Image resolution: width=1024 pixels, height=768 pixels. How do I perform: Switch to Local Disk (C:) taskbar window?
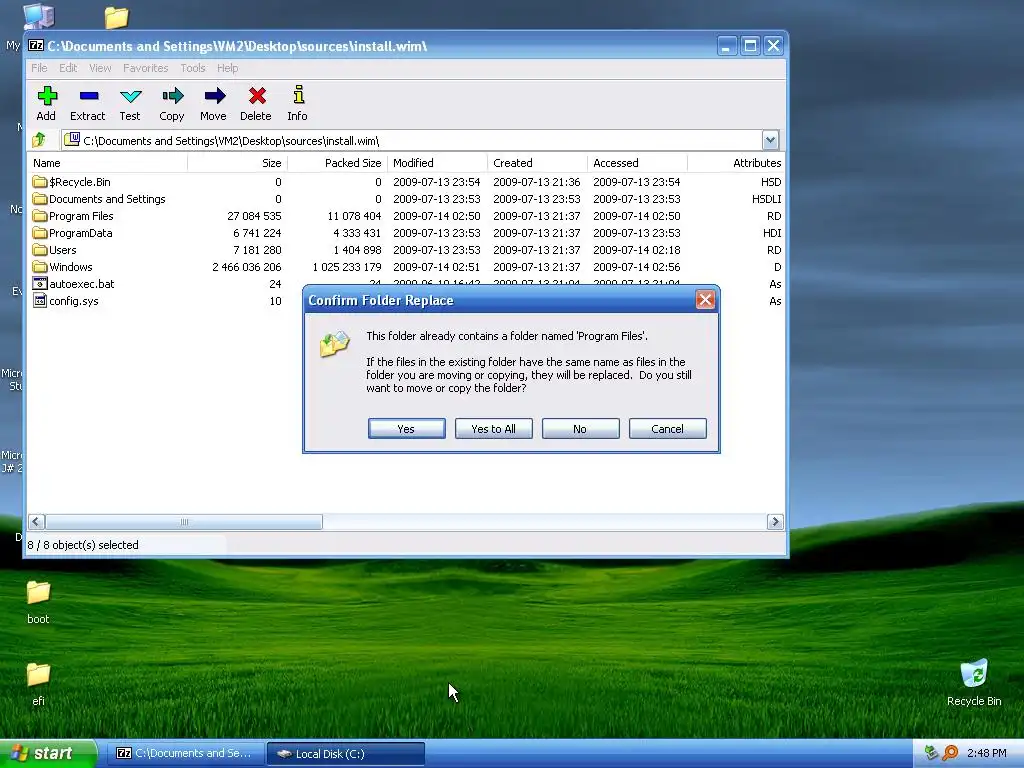[x=346, y=754]
